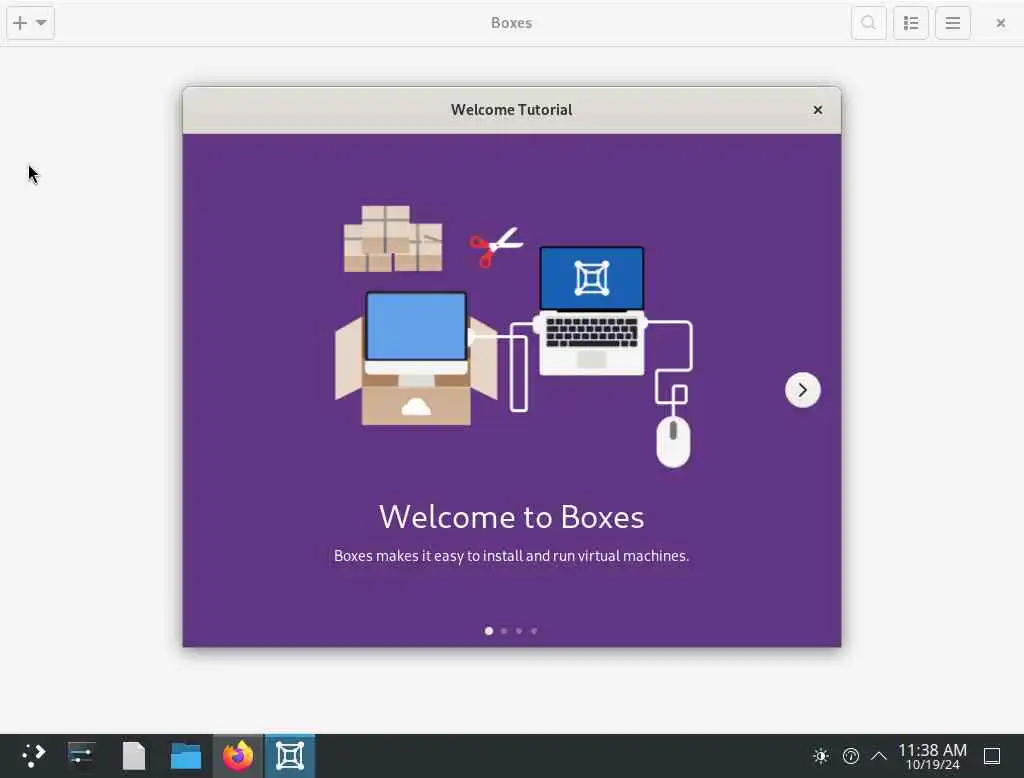The height and width of the screenshot is (778, 1024).
Task: Click the plus icon to create a new box
Action: [x=20, y=23]
